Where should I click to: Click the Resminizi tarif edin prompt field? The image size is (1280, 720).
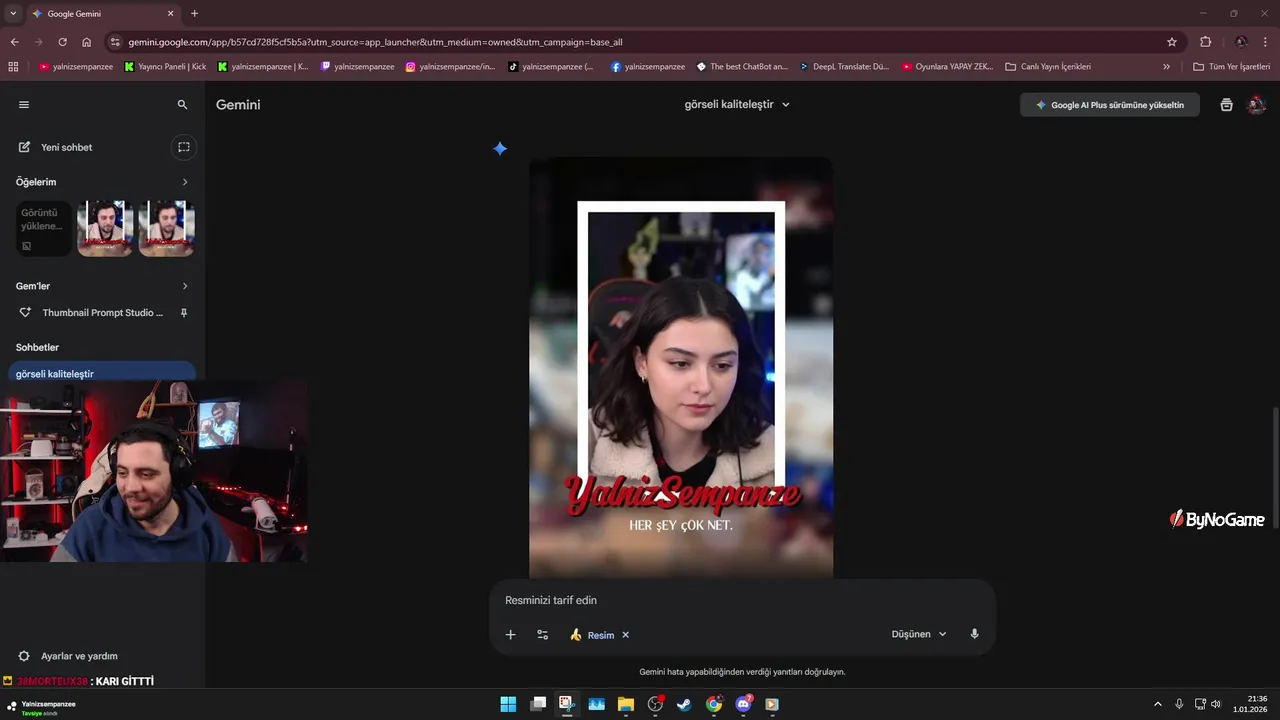[742, 600]
